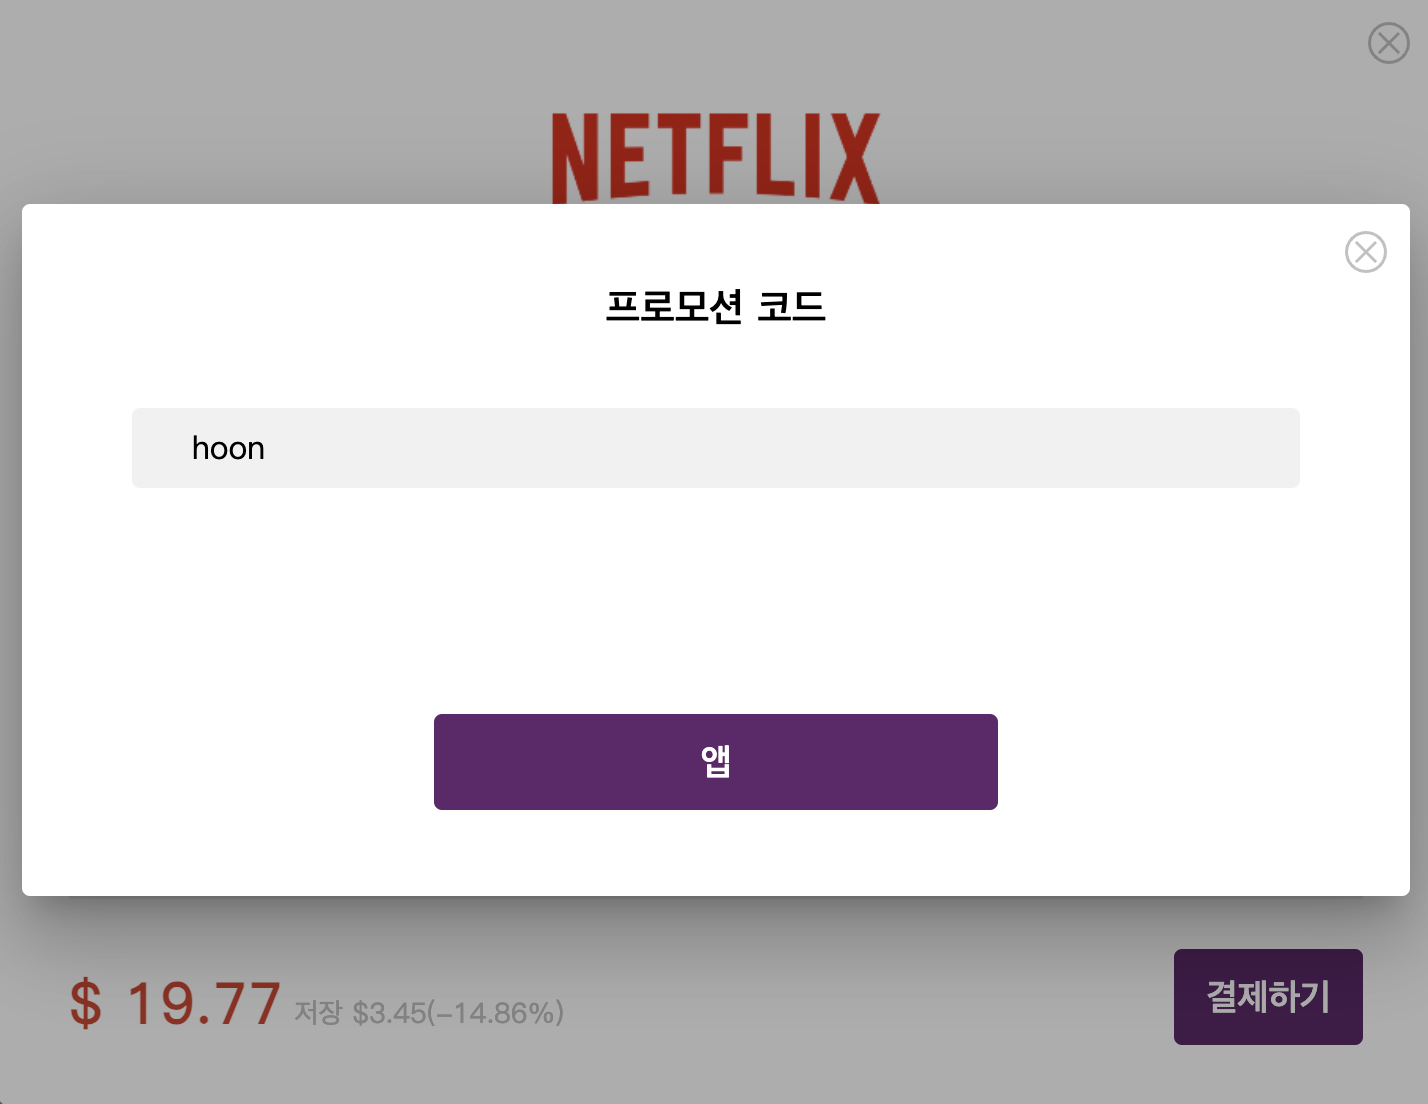Click the Netflix logo
This screenshot has width=1428, height=1104.
coord(716,157)
